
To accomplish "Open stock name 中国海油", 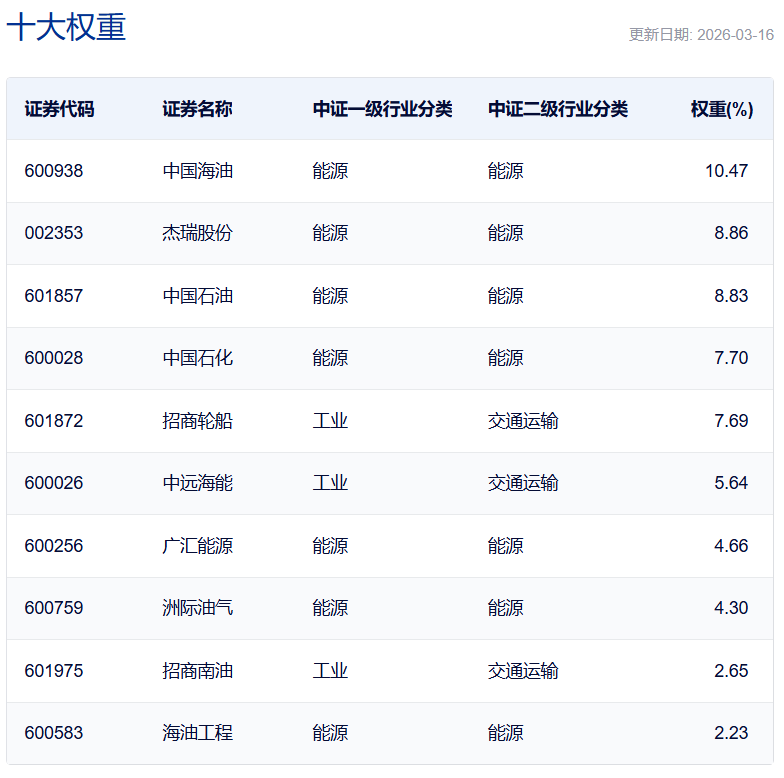I will click(197, 171).
